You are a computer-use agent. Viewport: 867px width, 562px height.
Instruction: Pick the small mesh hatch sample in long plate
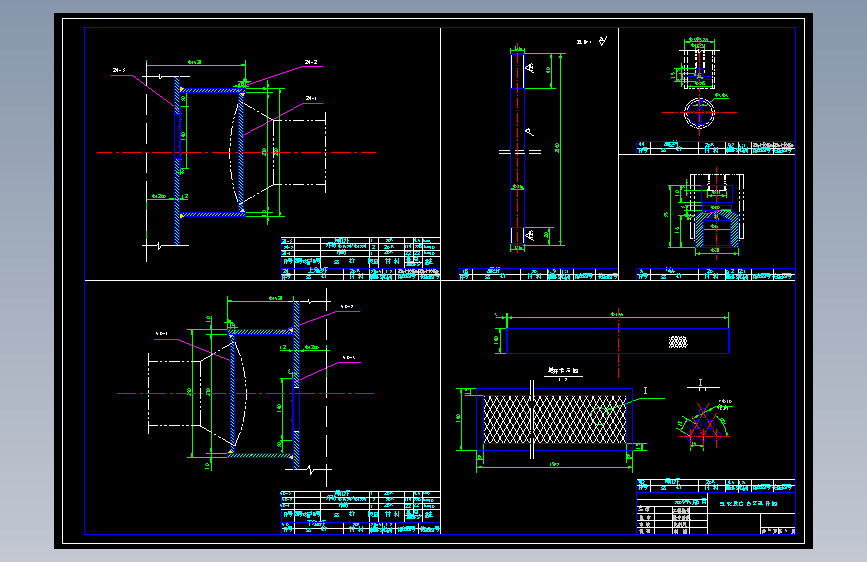[x=678, y=342]
